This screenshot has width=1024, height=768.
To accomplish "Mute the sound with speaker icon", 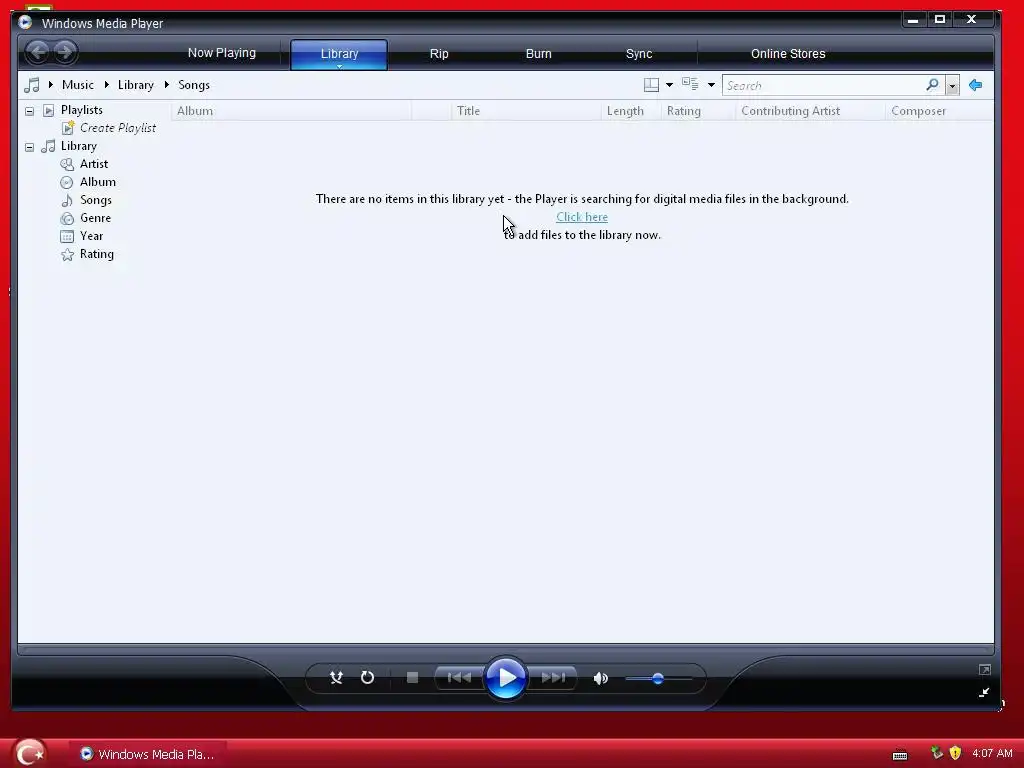I will click(601, 679).
